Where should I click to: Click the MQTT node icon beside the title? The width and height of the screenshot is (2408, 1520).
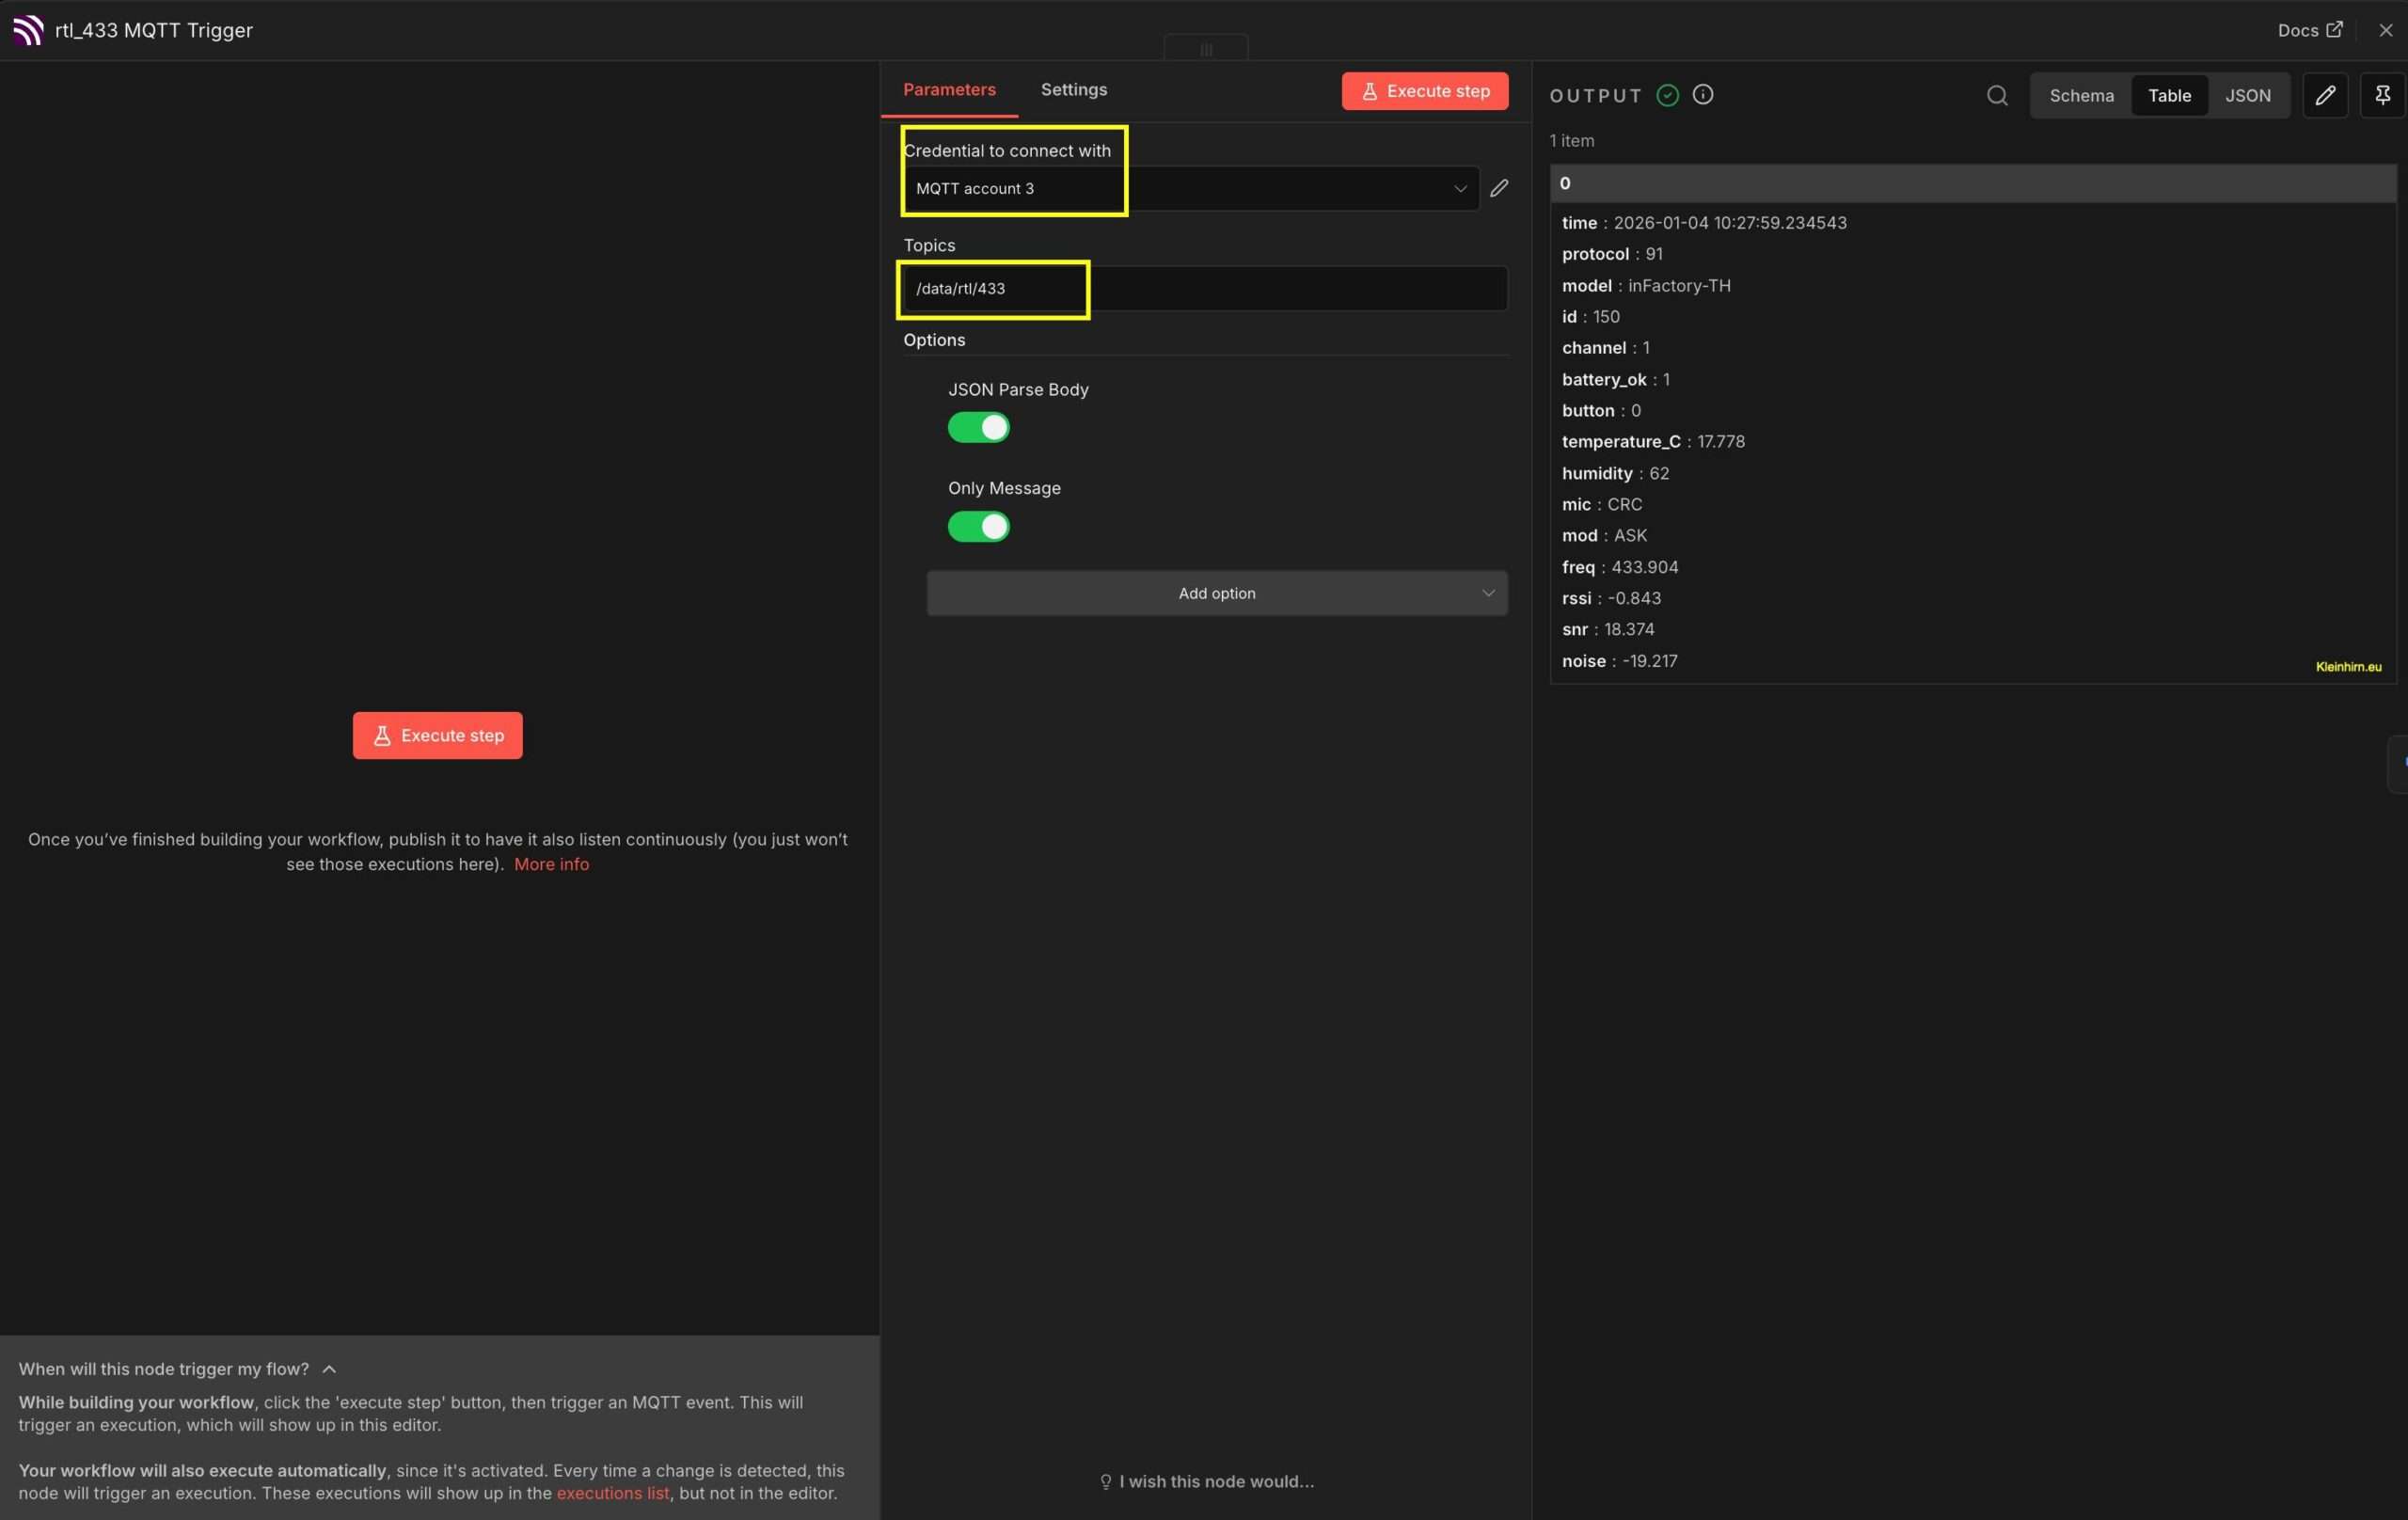click(28, 30)
